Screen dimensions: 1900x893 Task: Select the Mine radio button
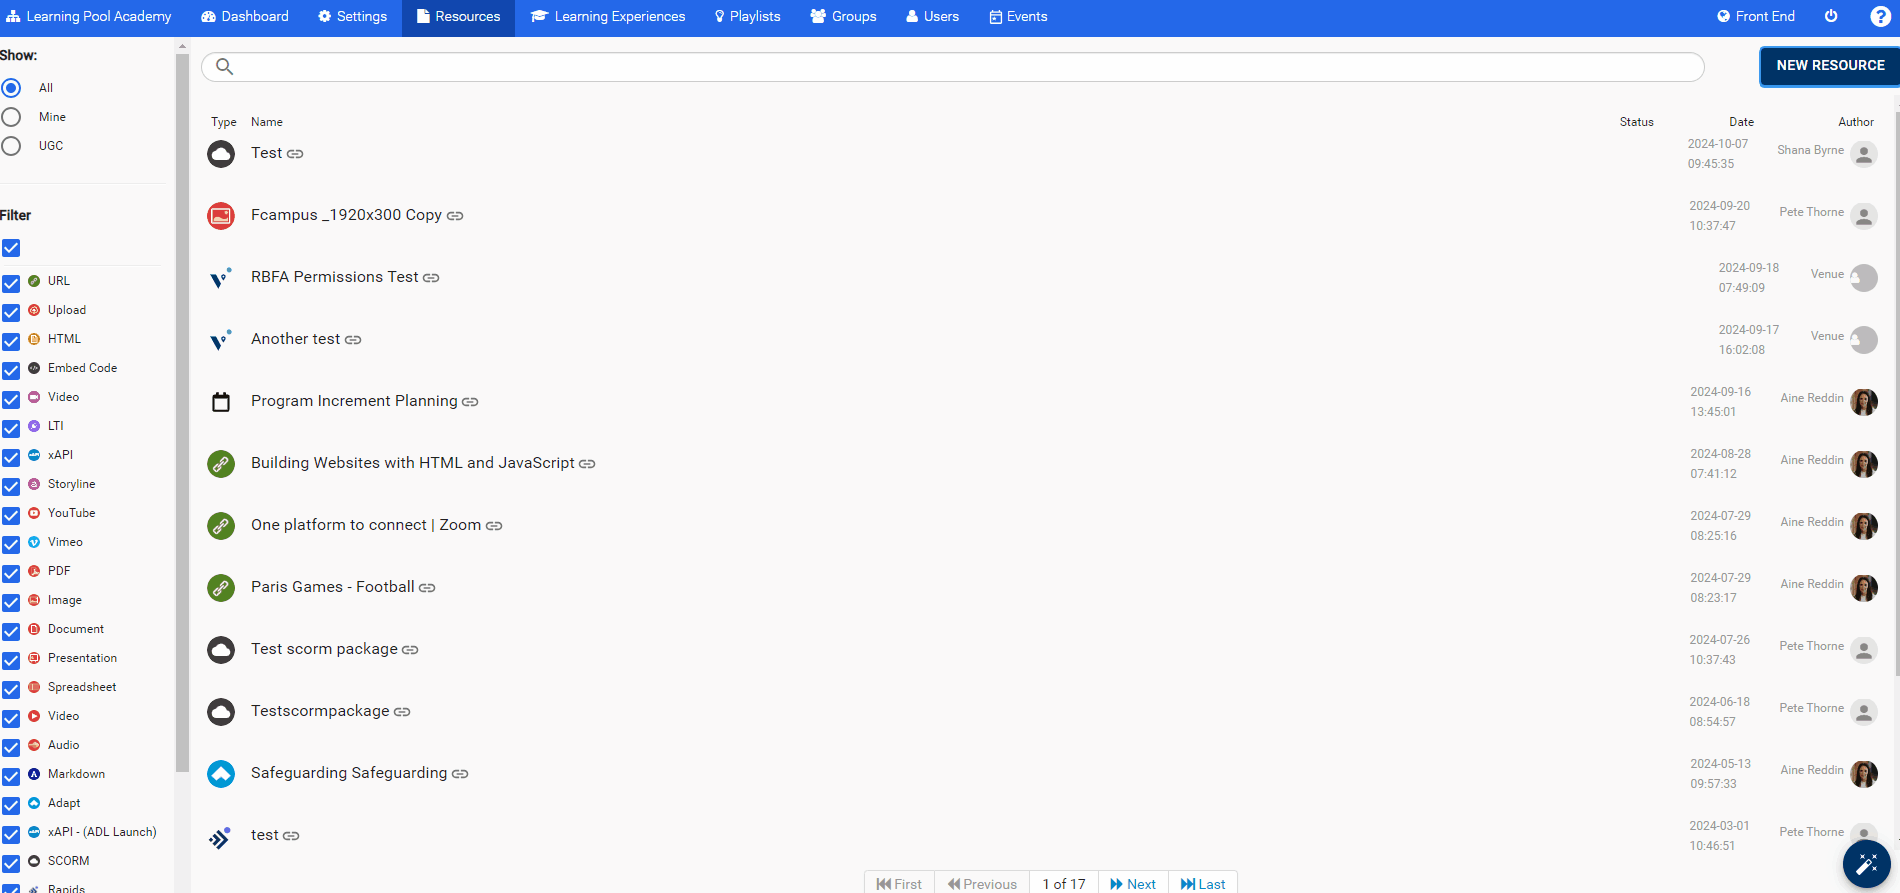tap(12, 117)
